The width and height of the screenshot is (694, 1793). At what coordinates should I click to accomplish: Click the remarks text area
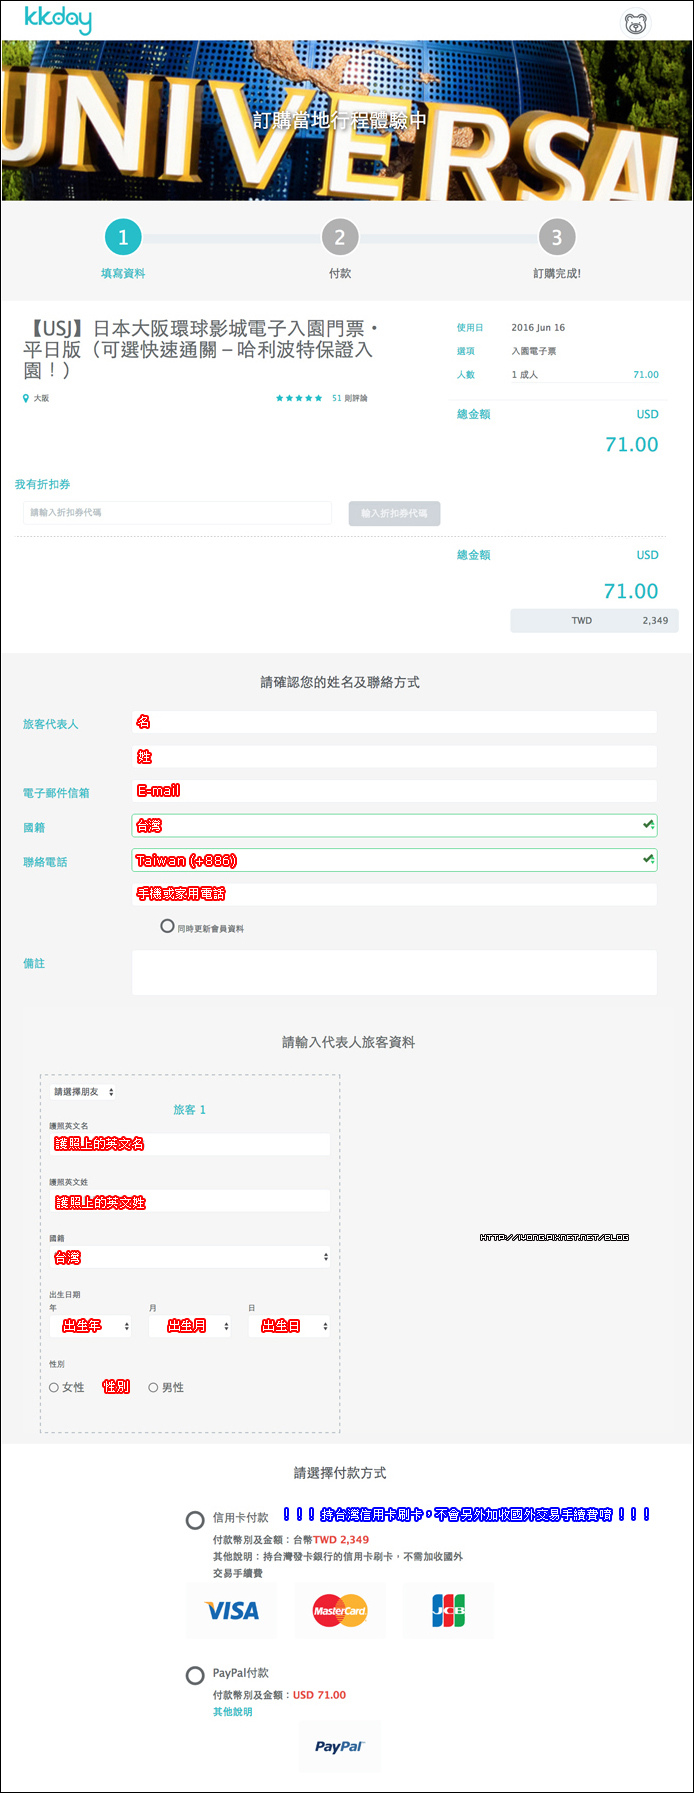pos(394,972)
